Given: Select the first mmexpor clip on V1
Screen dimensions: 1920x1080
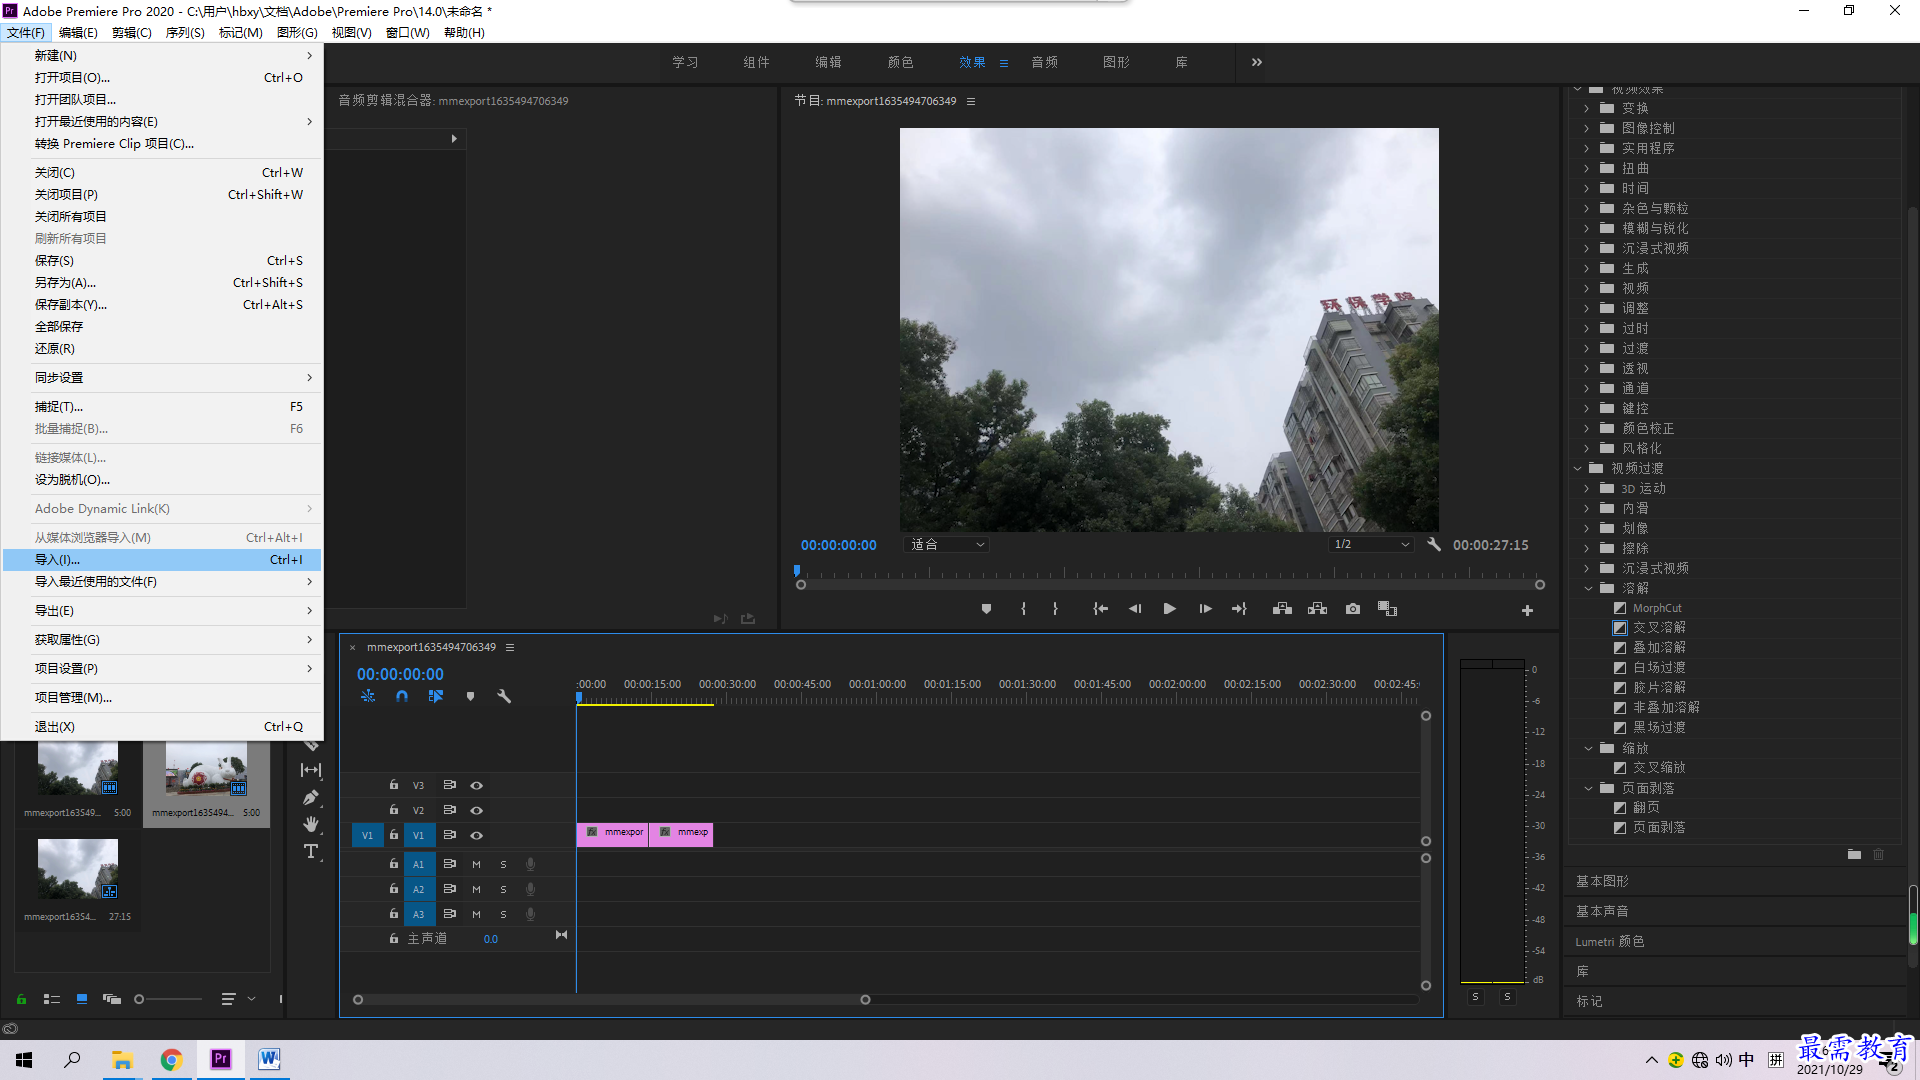Looking at the screenshot, I should click(x=613, y=833).
